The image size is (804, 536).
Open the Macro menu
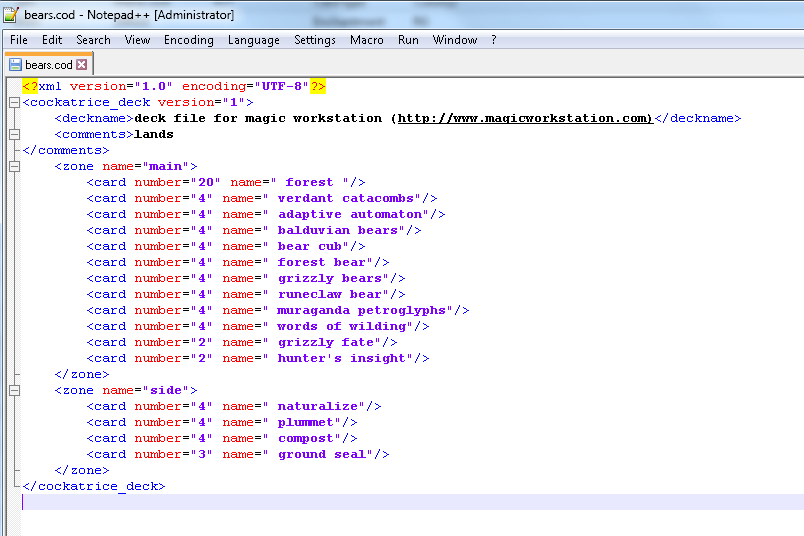point(367,40)
